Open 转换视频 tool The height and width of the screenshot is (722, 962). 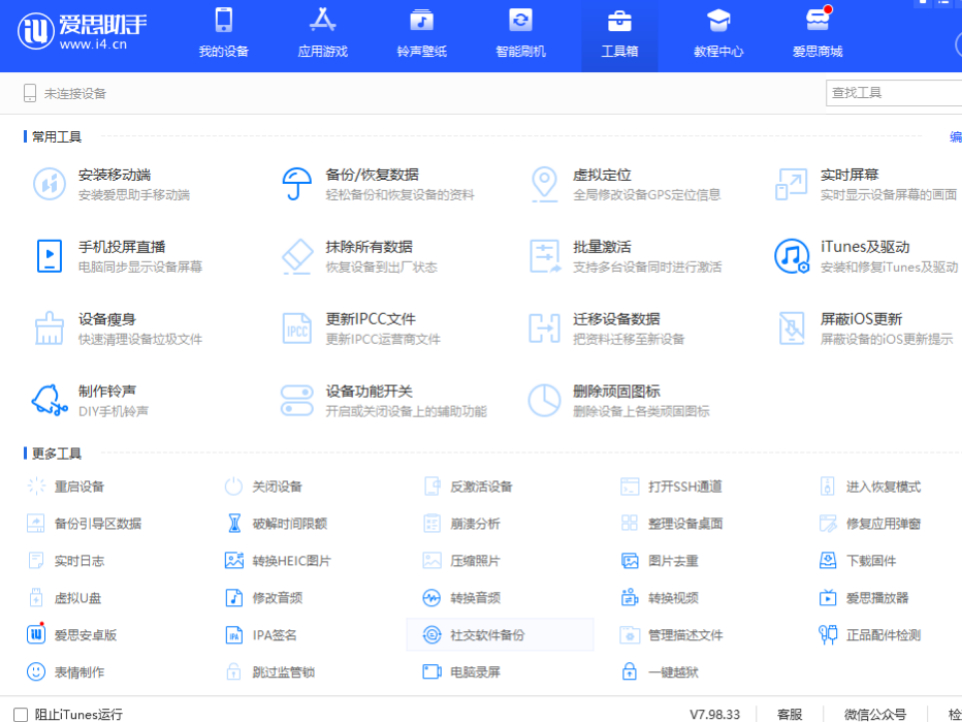coord(660,597)
